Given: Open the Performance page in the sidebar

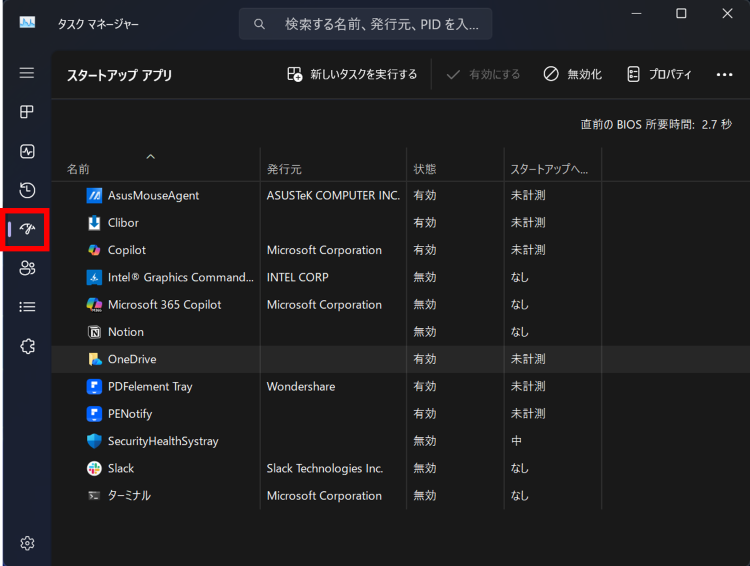Looking at the screenshot, I should [27, 151].
